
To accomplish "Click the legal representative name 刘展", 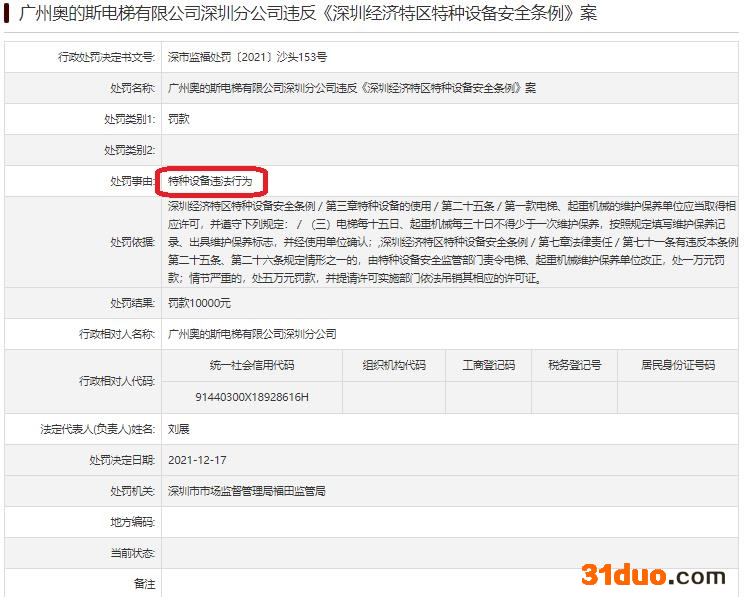I will tap(178, 429).
